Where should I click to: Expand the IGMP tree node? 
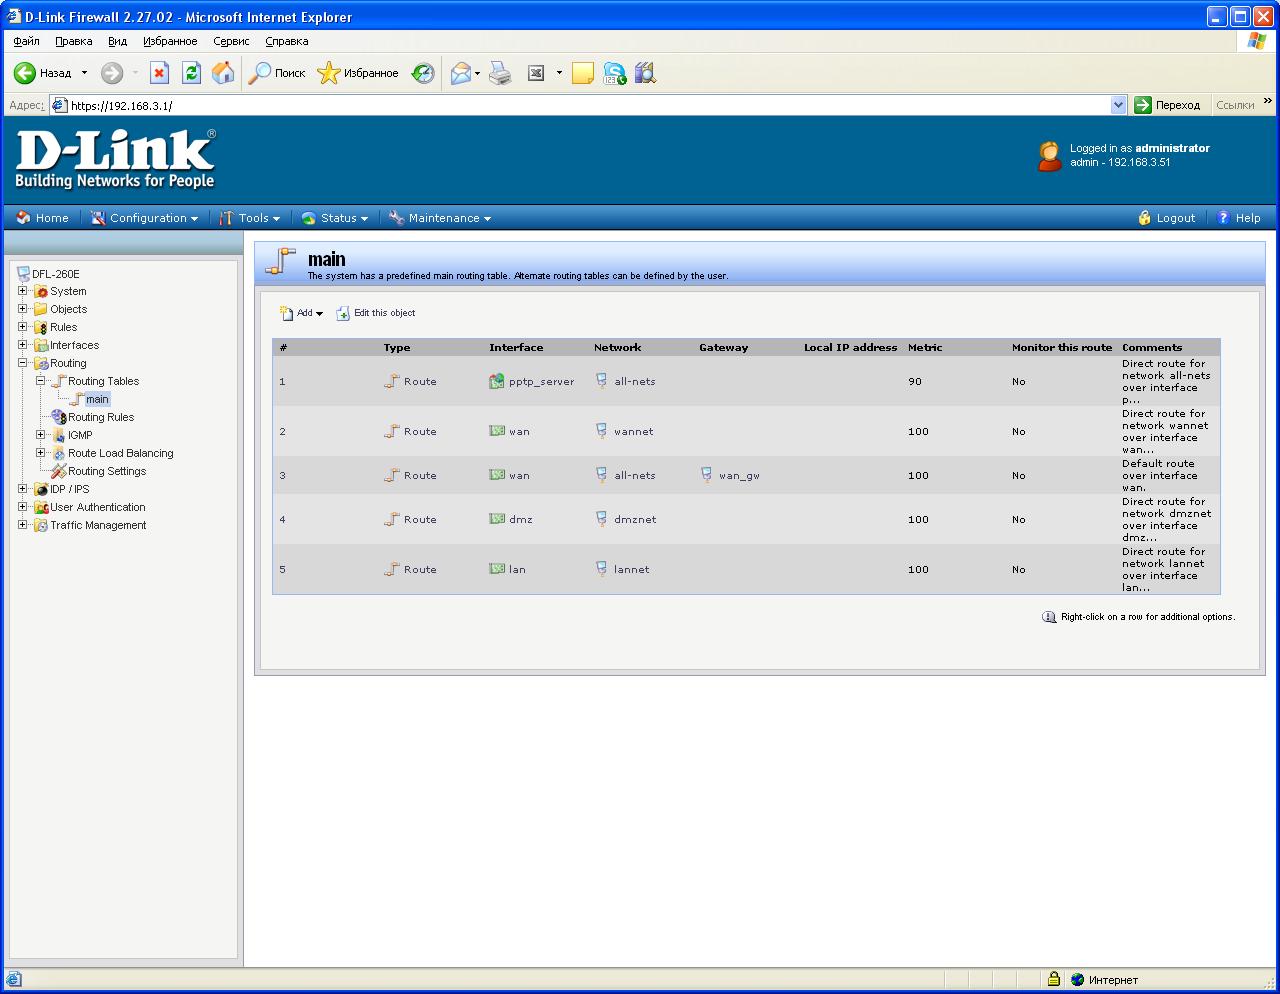41,435
